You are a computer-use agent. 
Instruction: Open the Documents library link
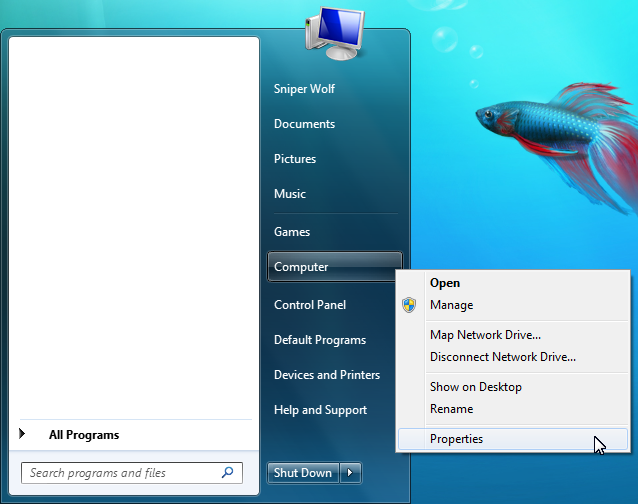(x=304, y=124)
